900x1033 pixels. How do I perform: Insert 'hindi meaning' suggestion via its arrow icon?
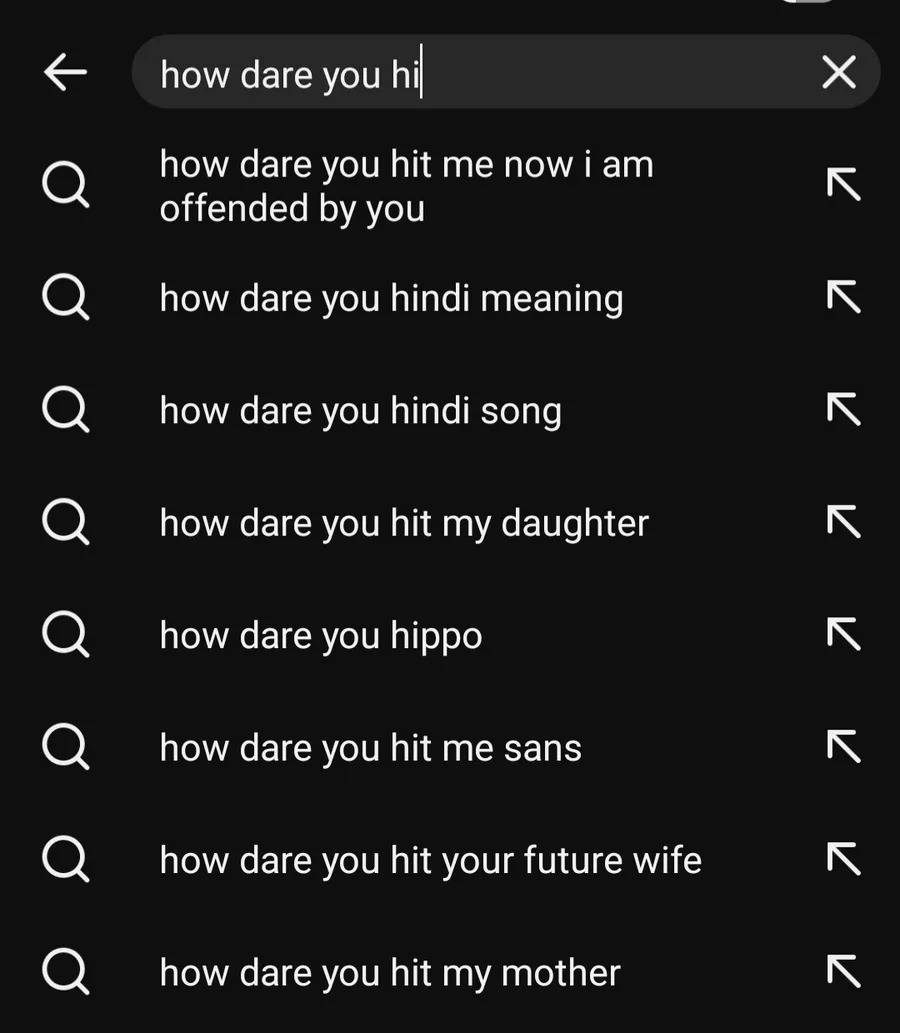[x=843, y=297]
